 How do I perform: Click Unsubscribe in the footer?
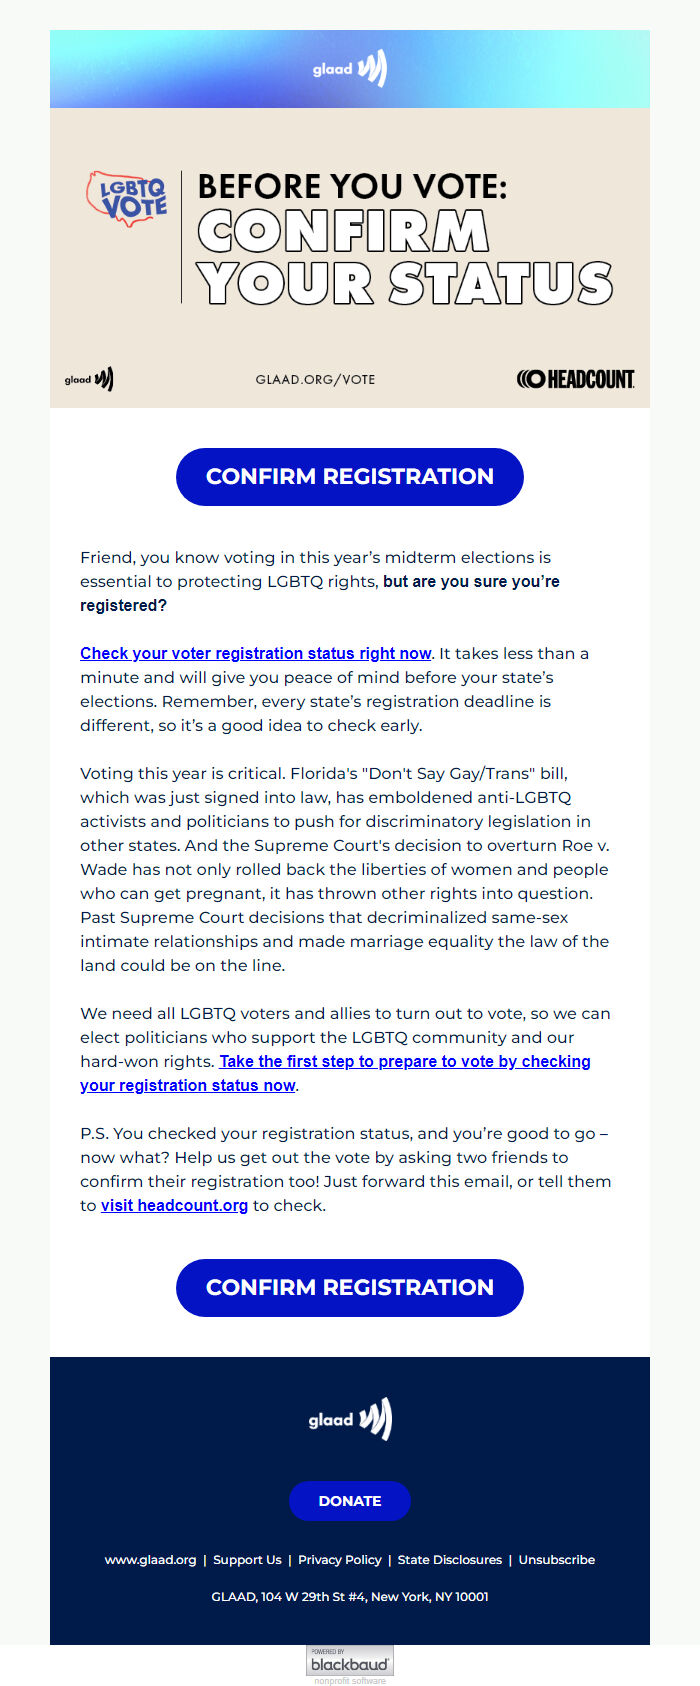[556, 1559]
